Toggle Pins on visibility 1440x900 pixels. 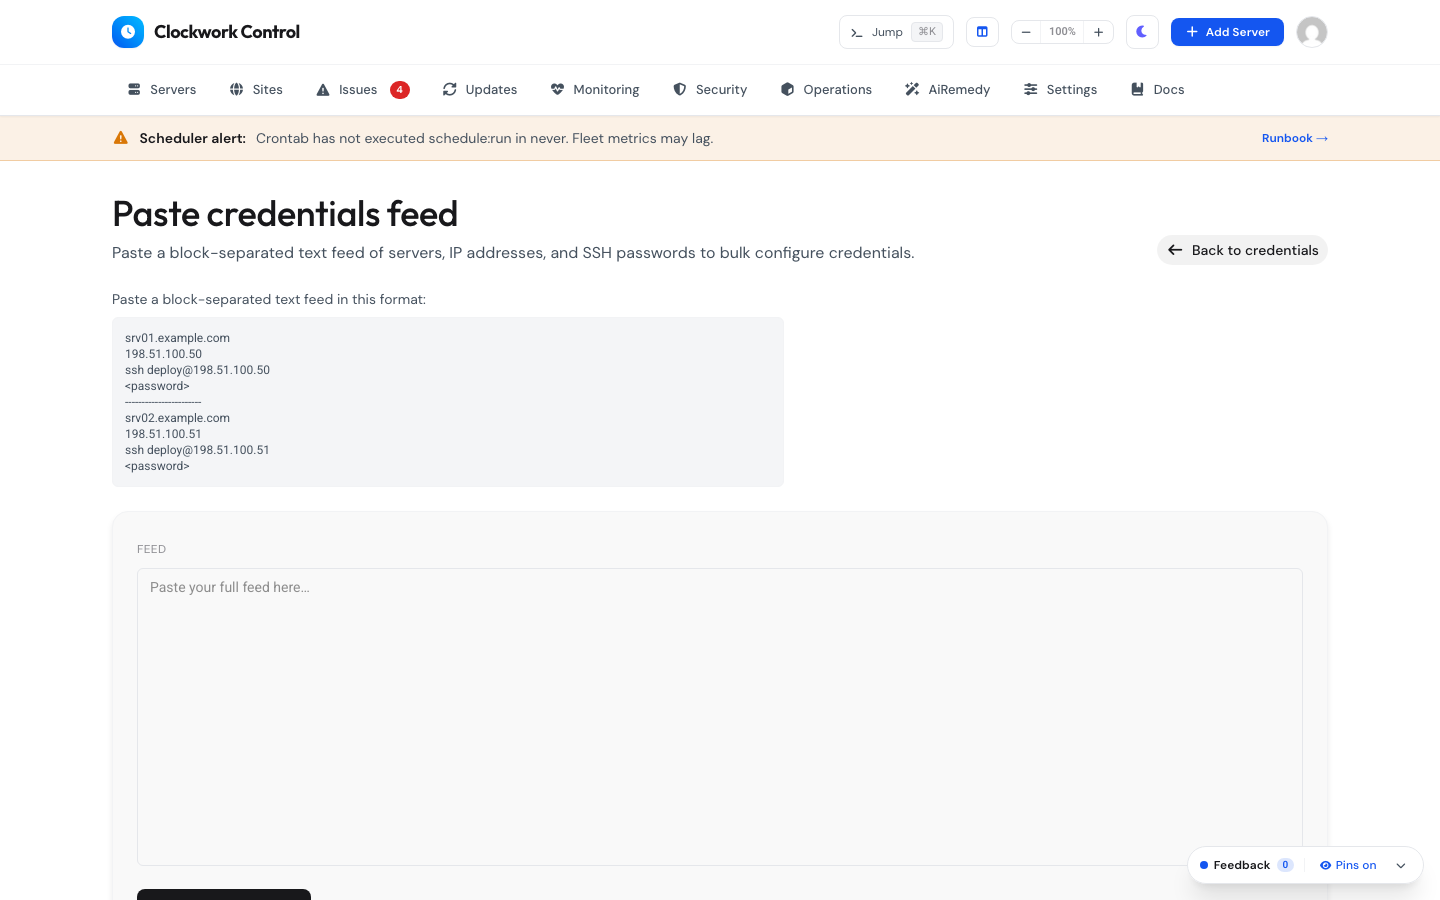pos(1348,865)
